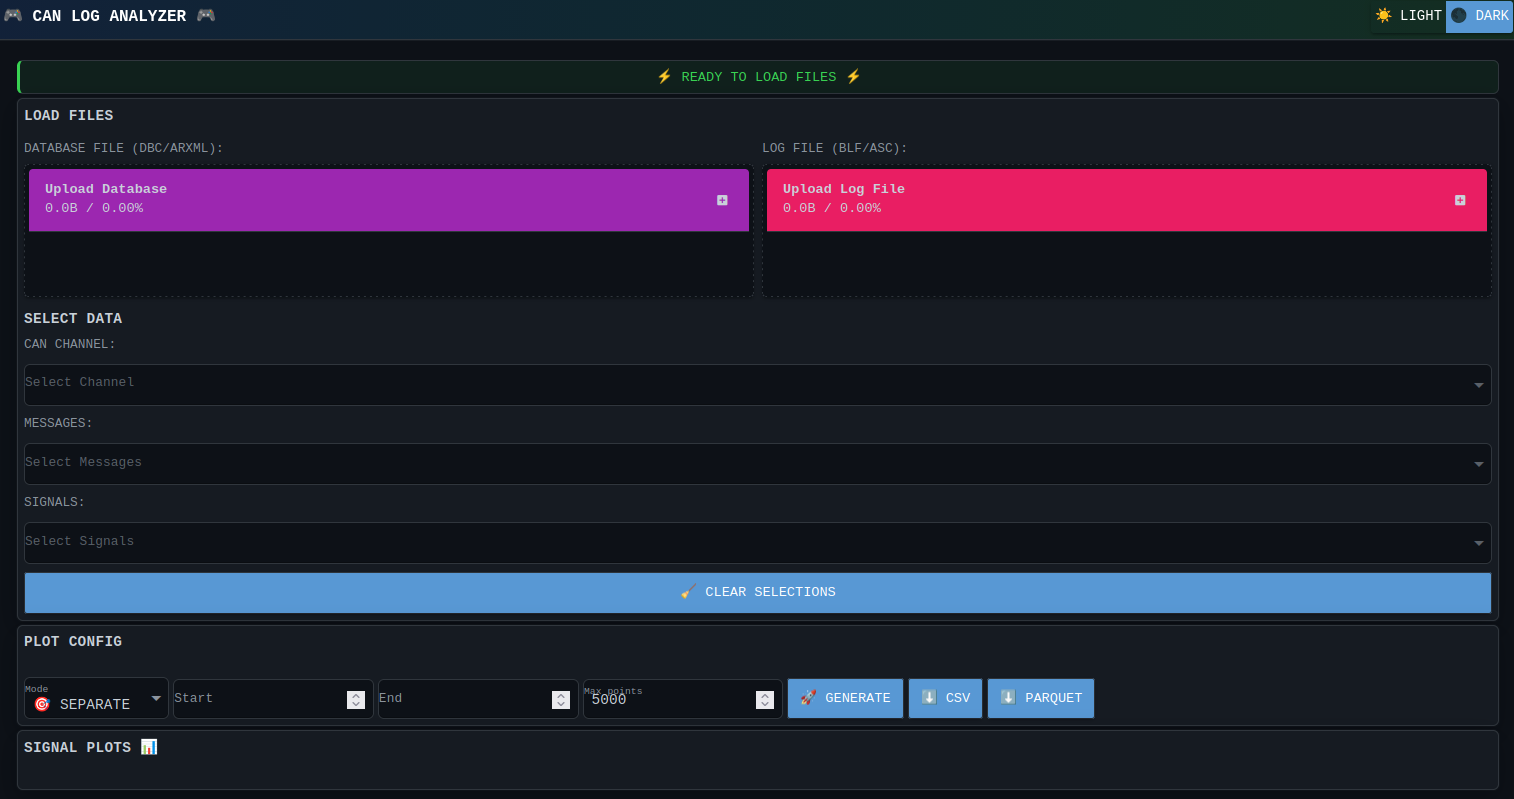Expand Select Channel with its arrow

pyautogui.click(x=1478, y=385)
